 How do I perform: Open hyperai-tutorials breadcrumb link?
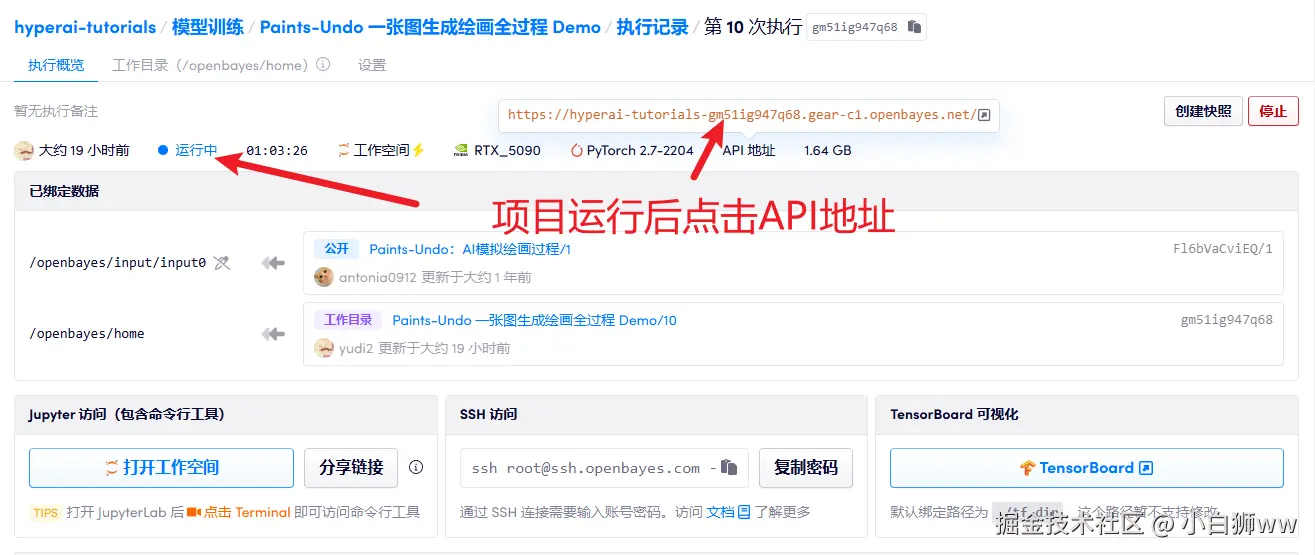[85, 27]
